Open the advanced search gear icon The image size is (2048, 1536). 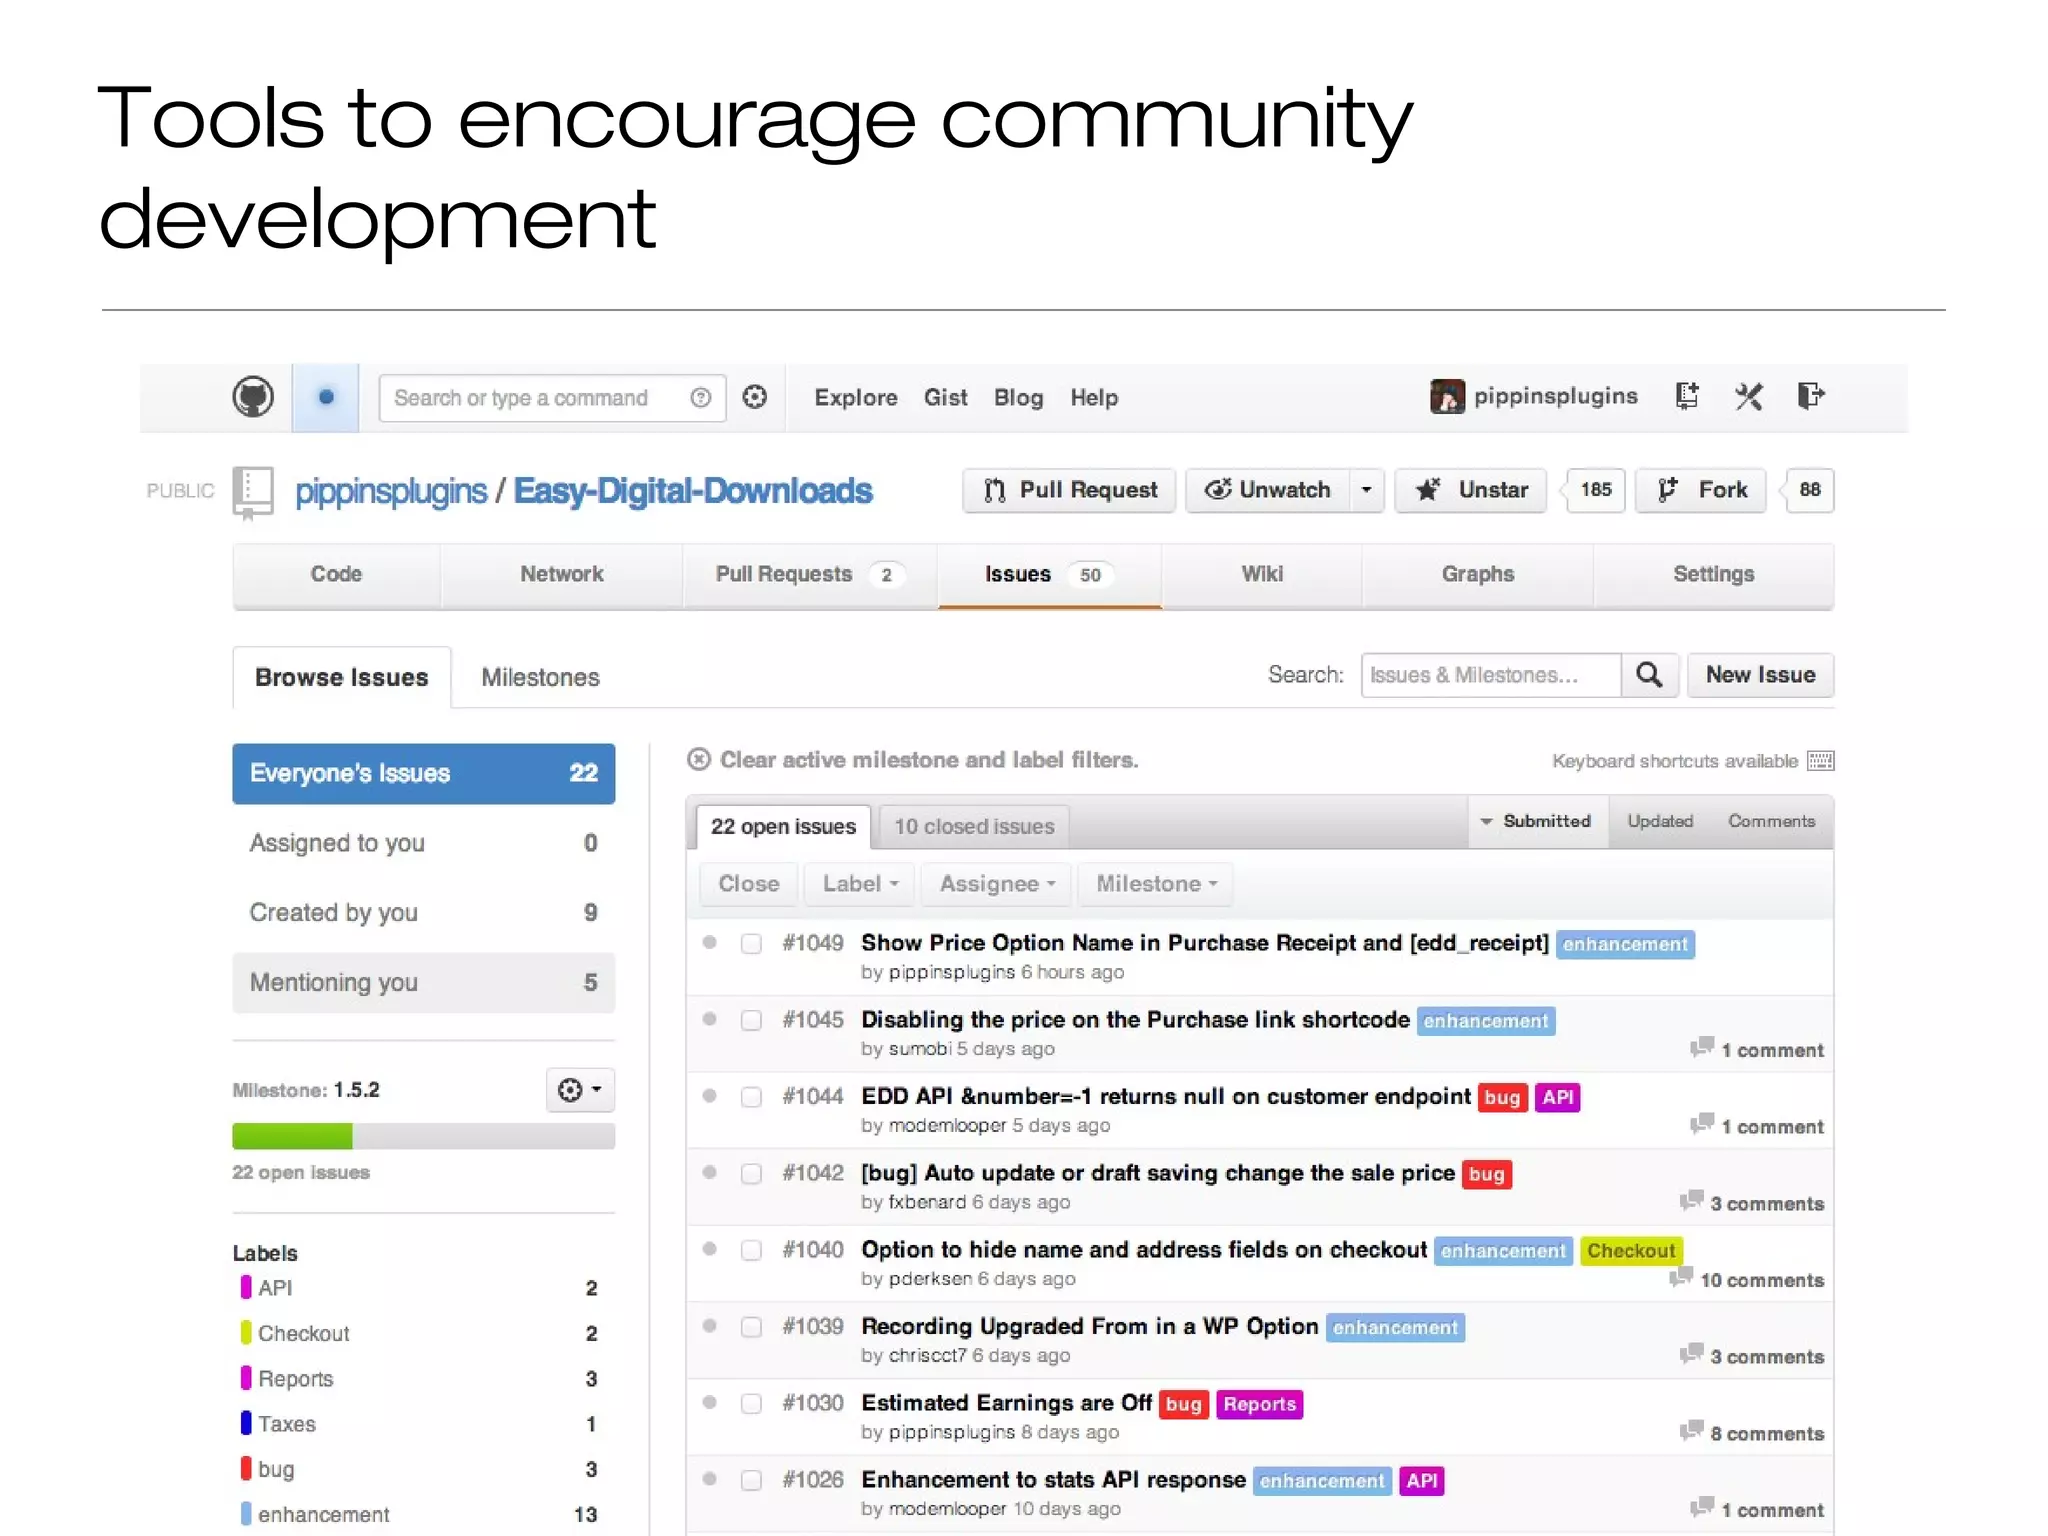point(755,397)
